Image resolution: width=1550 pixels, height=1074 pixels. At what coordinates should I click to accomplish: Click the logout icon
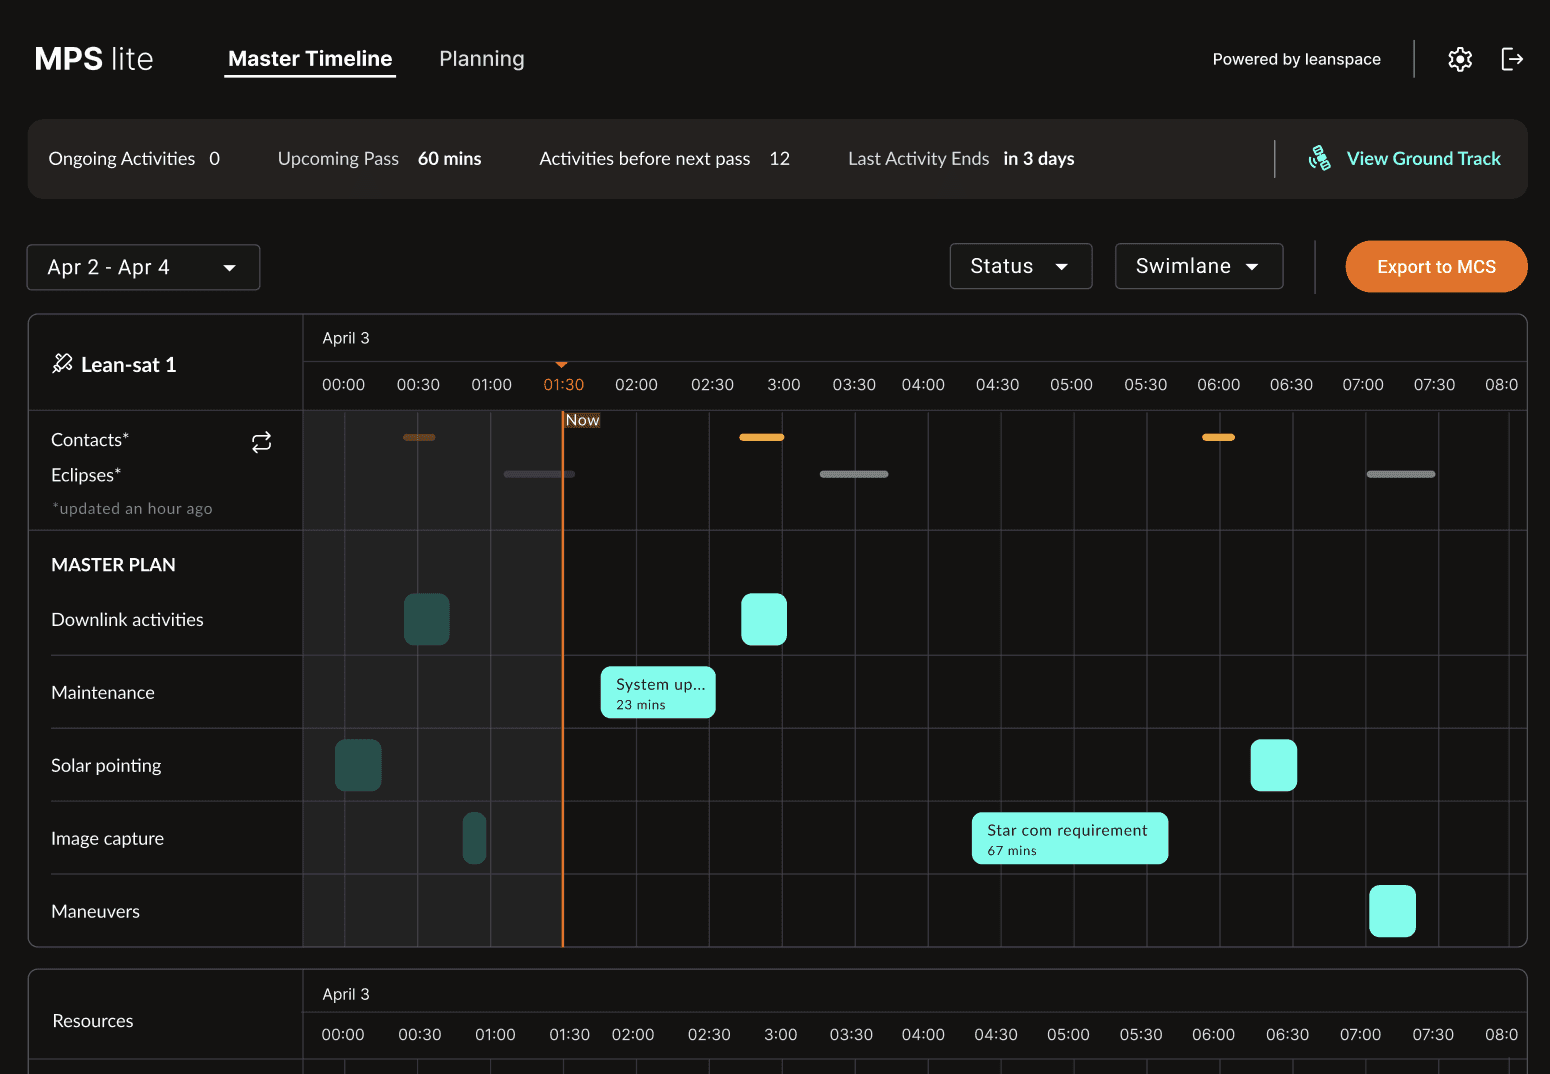pyautogui.click(x=1512, y=59)
